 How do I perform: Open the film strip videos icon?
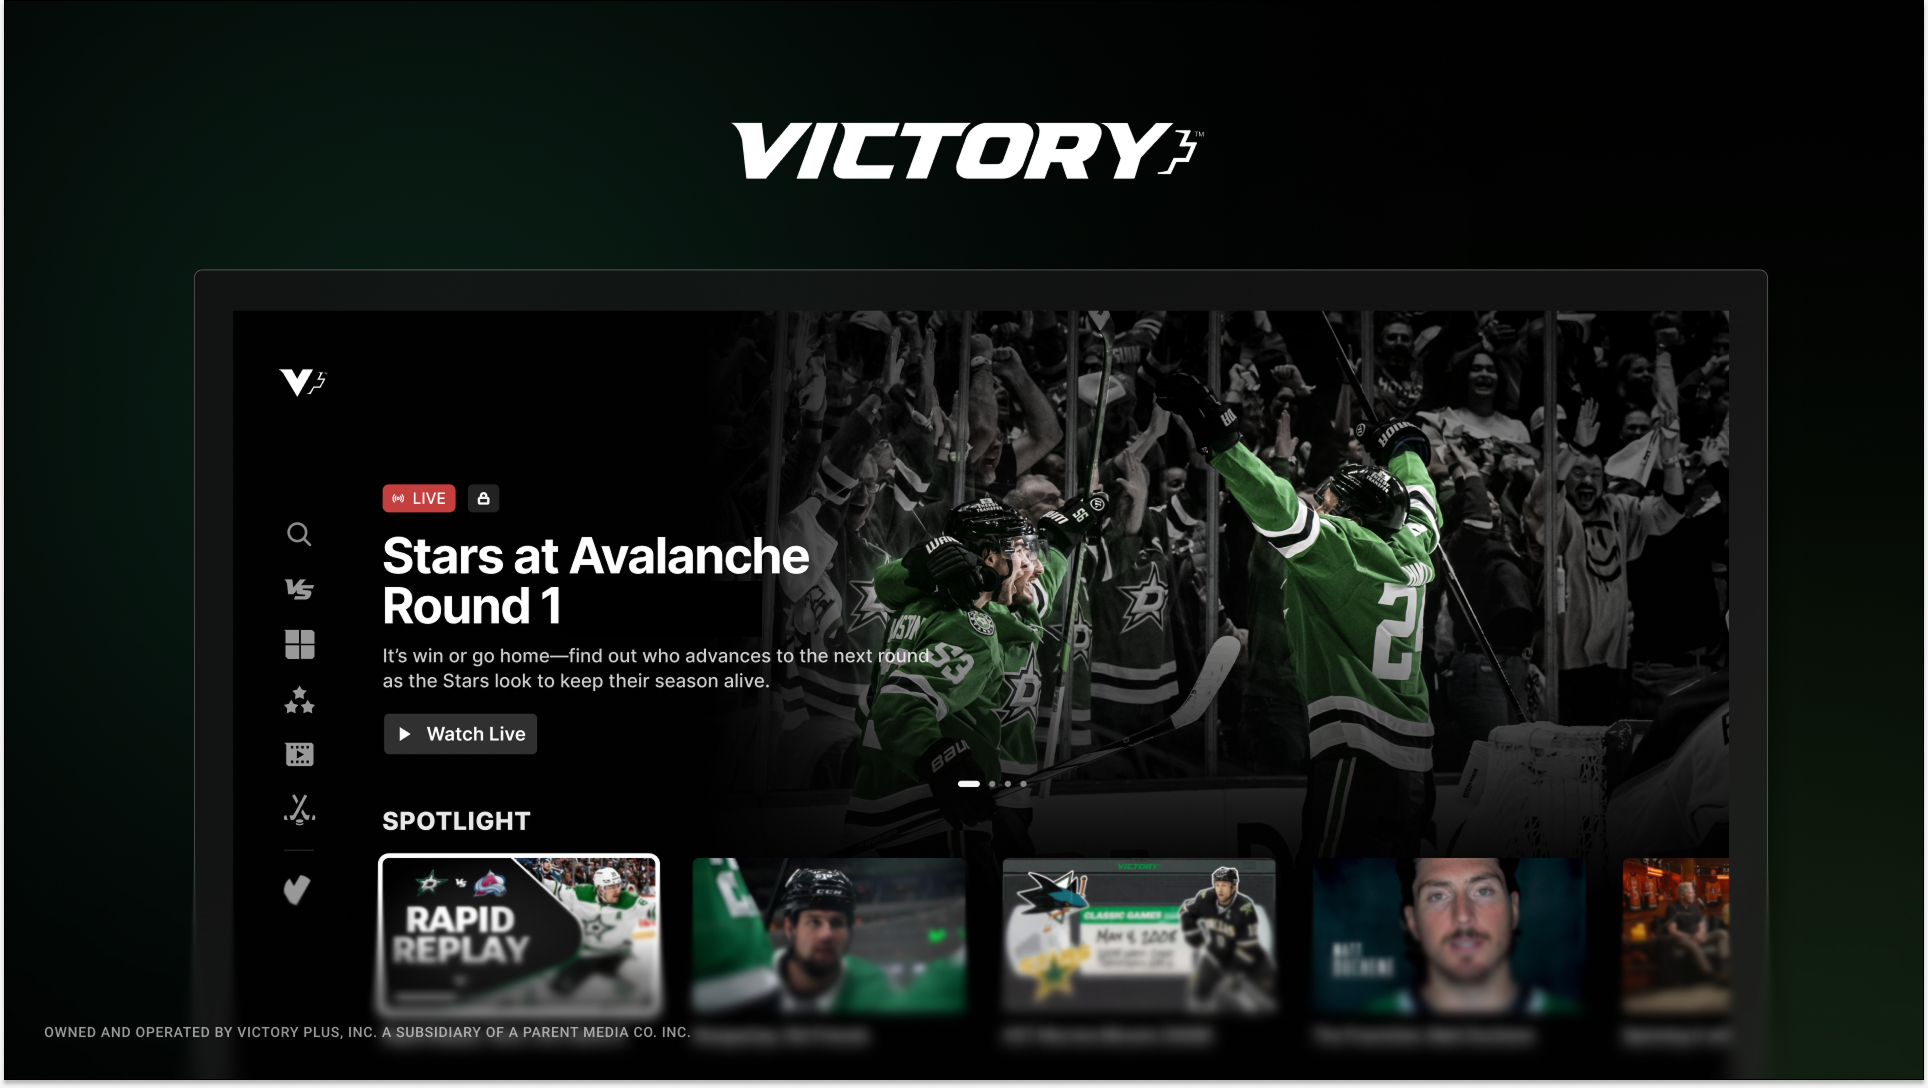299,754
